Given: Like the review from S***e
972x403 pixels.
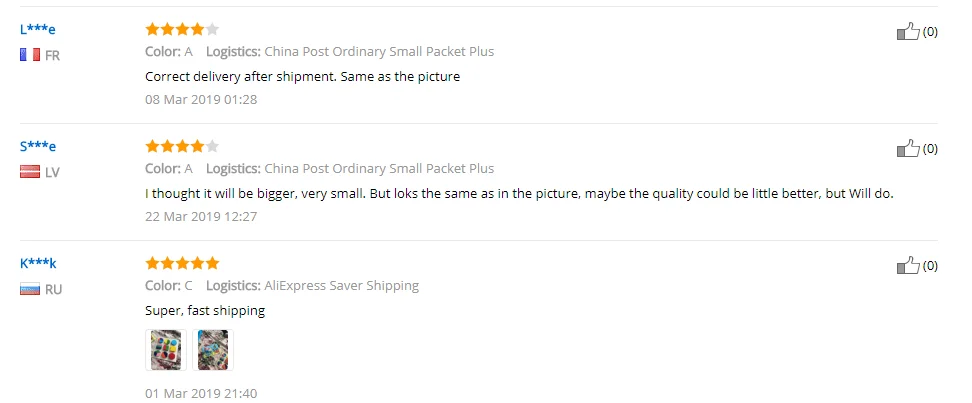Looking at the screenshot, I should [x=908, y=149].
